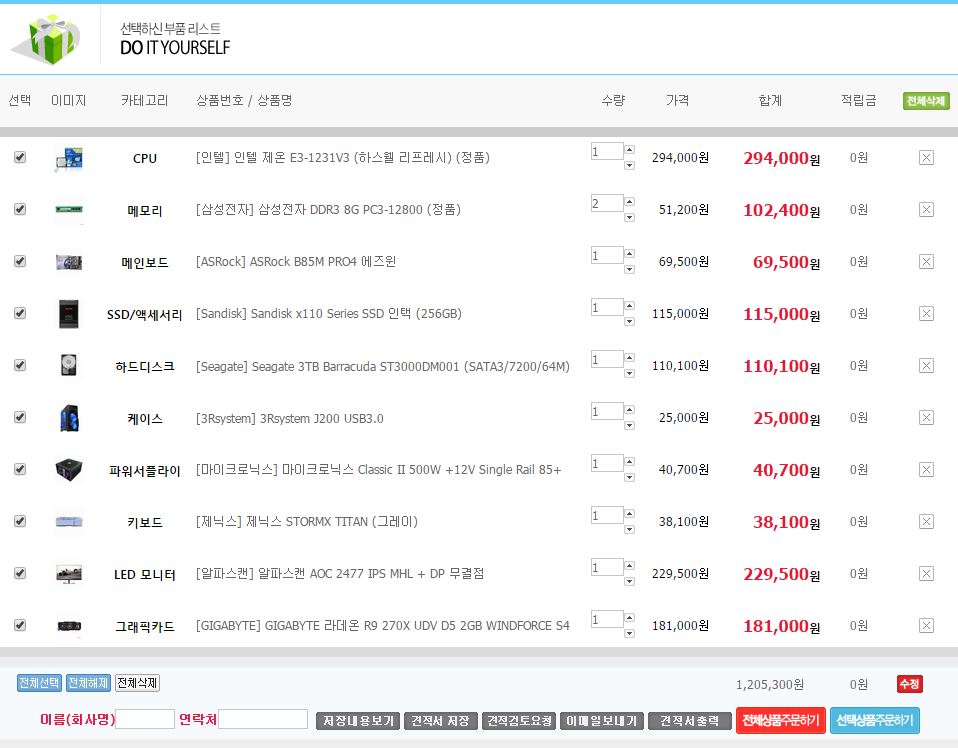Viewport: 958px width, 748px height.
Task: Remove the CPU row with its X icon
Action: pyautogui.click(x=925, y=158)
